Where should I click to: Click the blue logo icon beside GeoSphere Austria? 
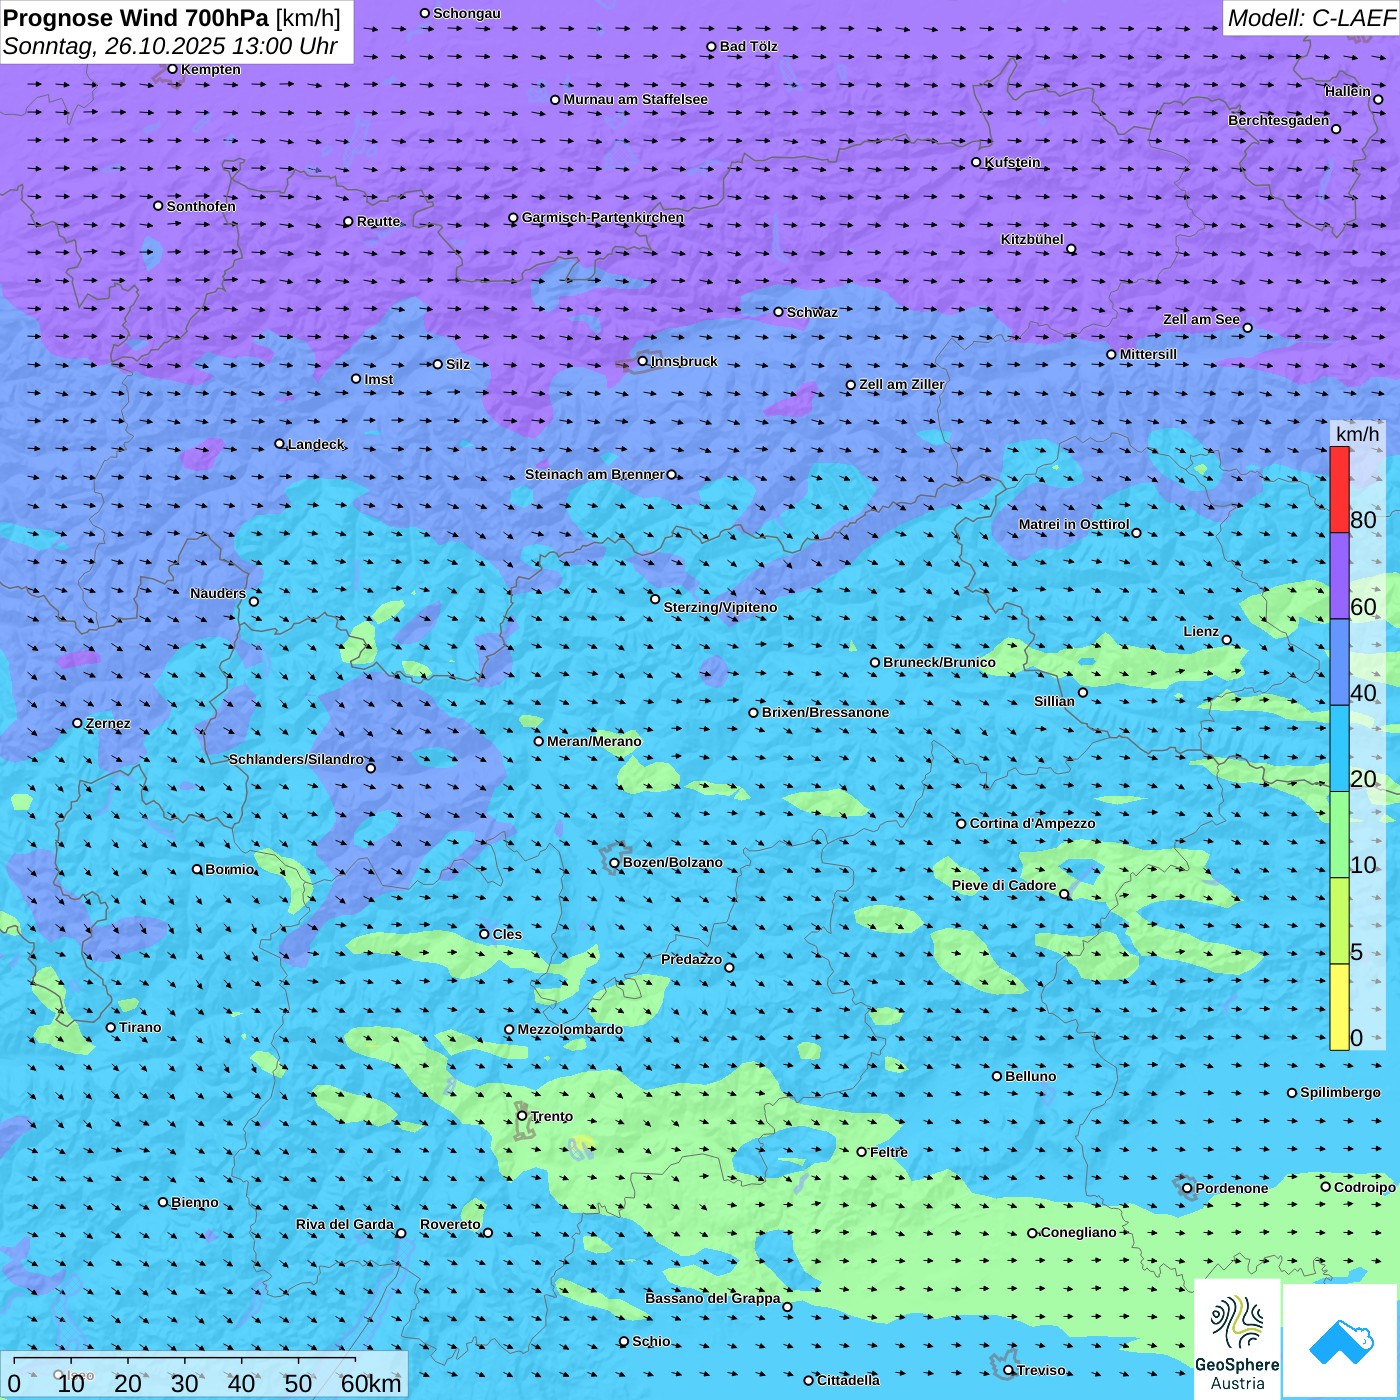pyautogui.click(x=1340, y=1341)
